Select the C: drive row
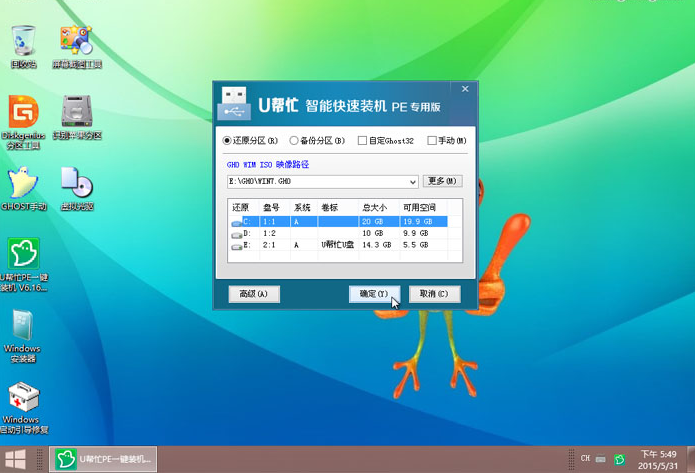This screenshot has width=695, height=473. coord(339,221)
